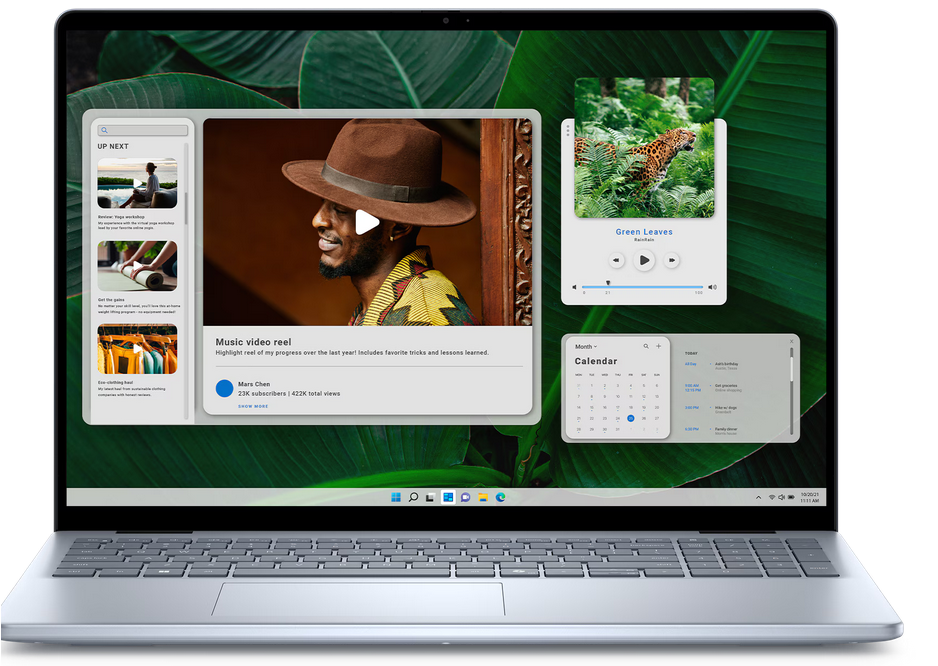Expand the Month view dropdown
Viewport: 938px width, 666px height.
click(x=585, y=347)
